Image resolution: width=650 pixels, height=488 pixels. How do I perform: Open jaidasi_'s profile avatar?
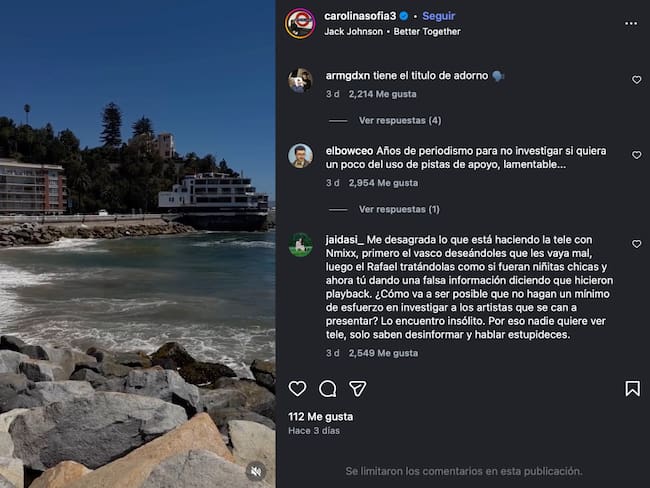click(300, 244)
